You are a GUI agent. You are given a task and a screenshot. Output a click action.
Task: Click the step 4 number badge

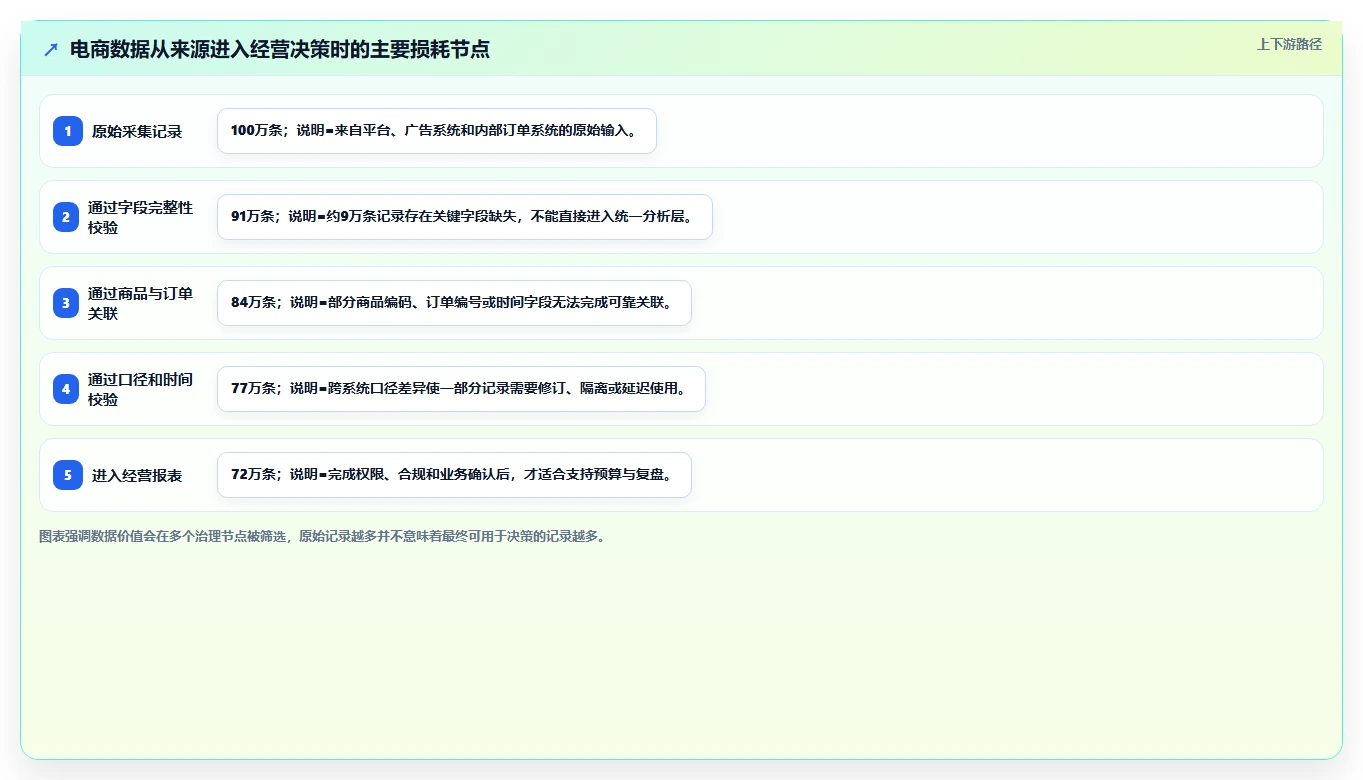(66, 389)
